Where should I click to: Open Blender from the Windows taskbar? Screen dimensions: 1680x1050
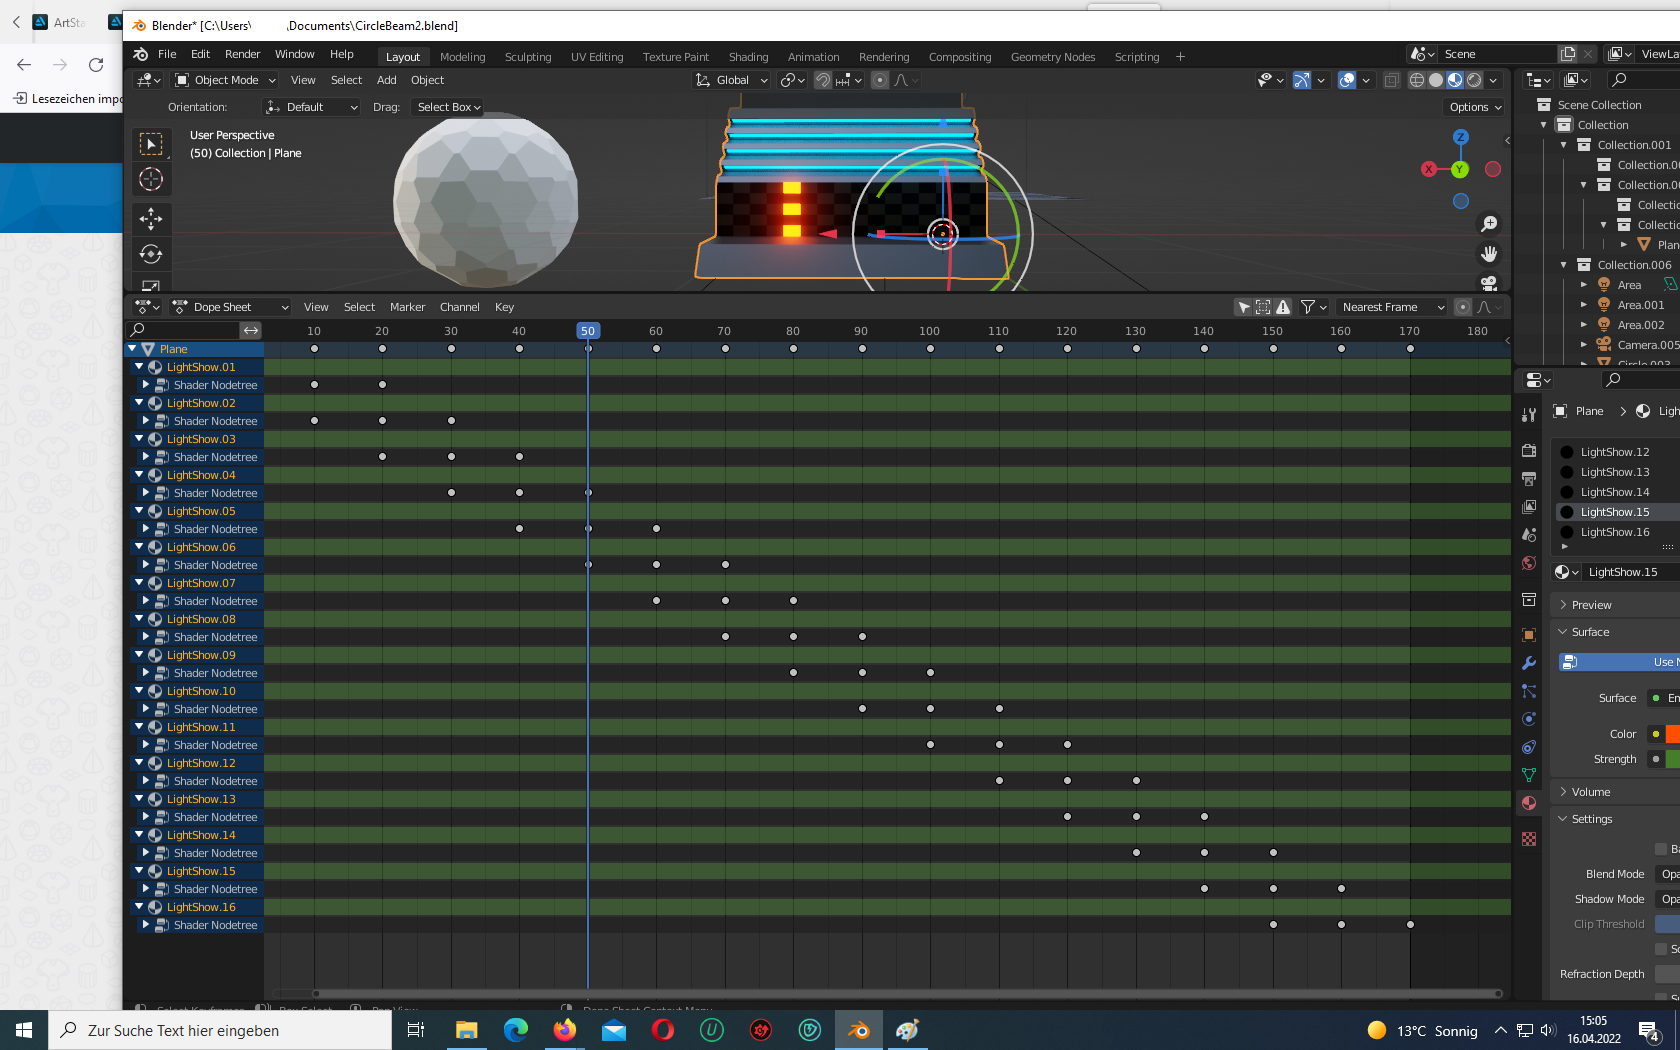(859, 1030)
